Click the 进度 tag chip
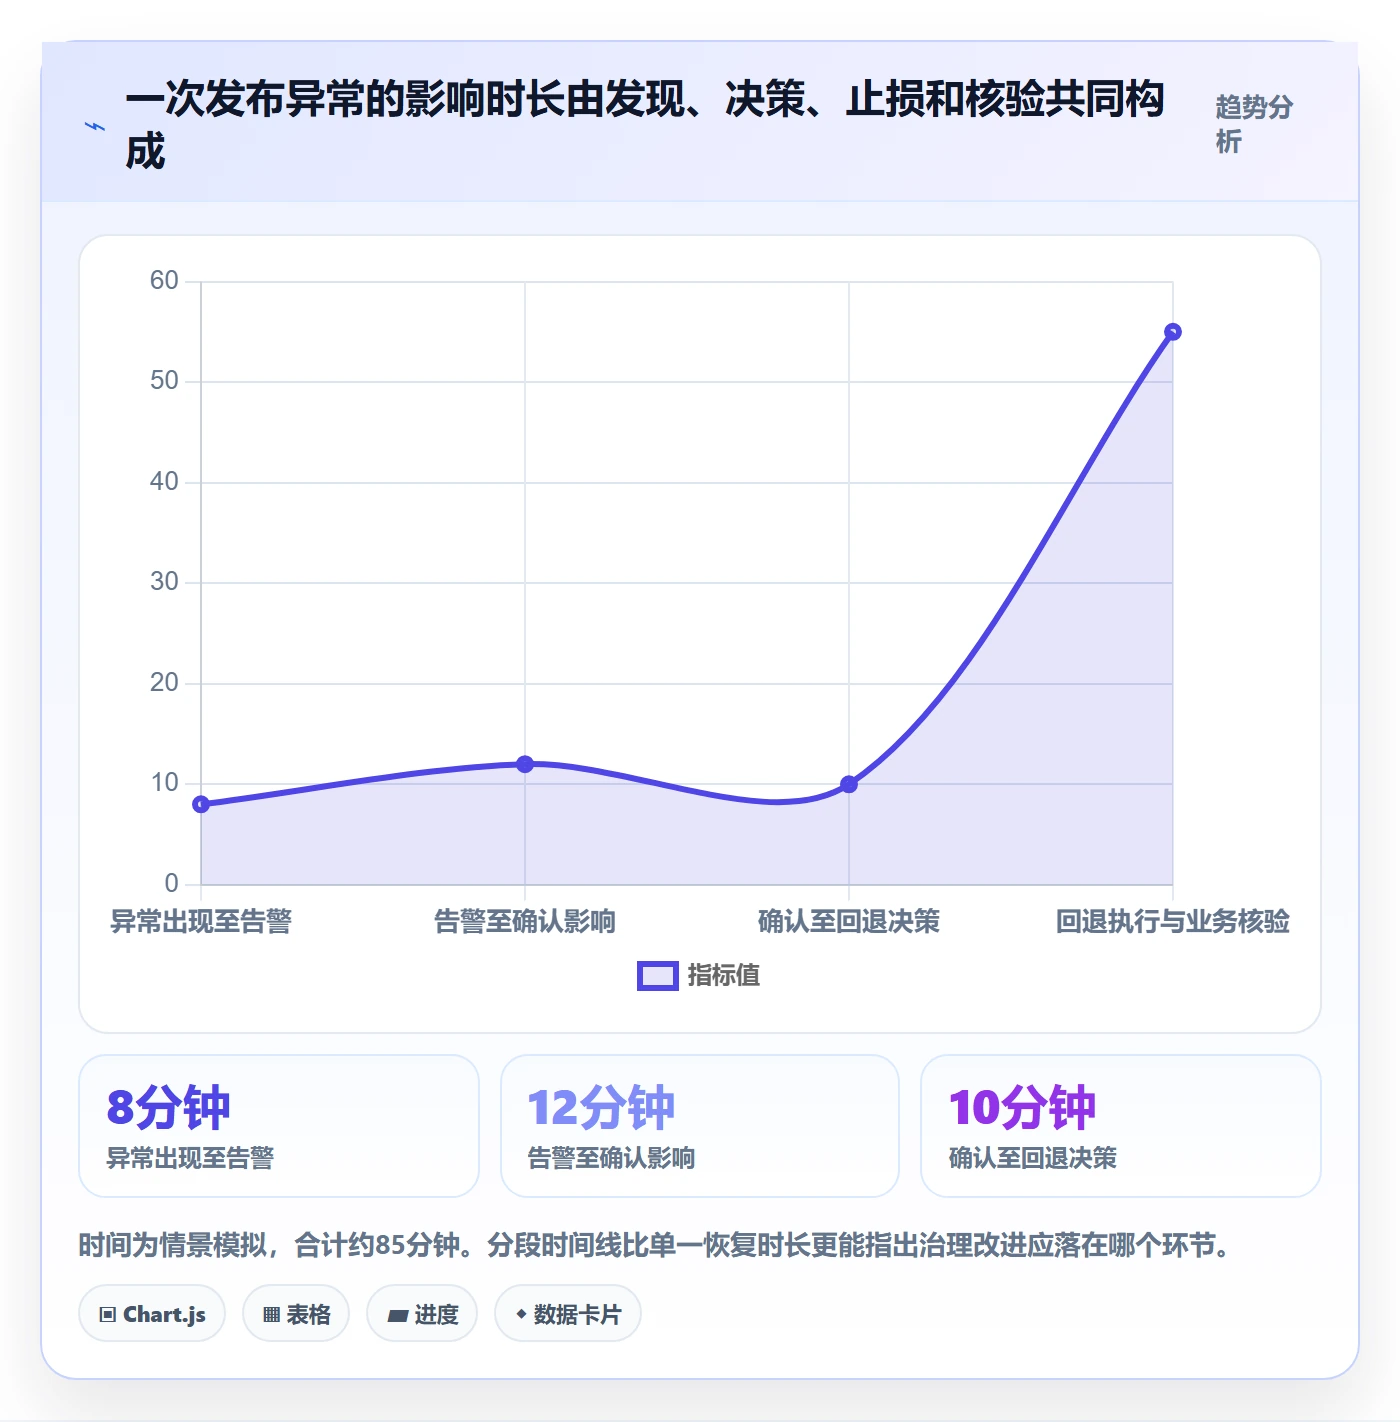This screenshot has height=1422, width=1400. coord(422,1314)
